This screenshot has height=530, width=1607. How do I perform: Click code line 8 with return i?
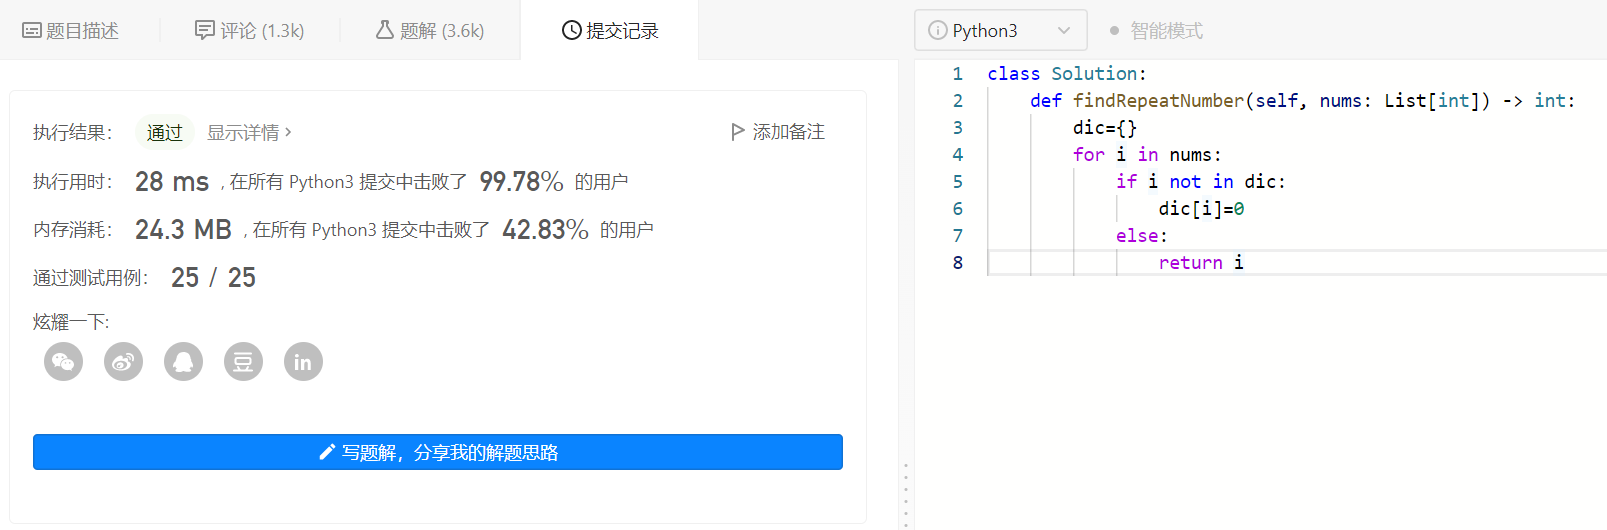(x=1200, y=263)
